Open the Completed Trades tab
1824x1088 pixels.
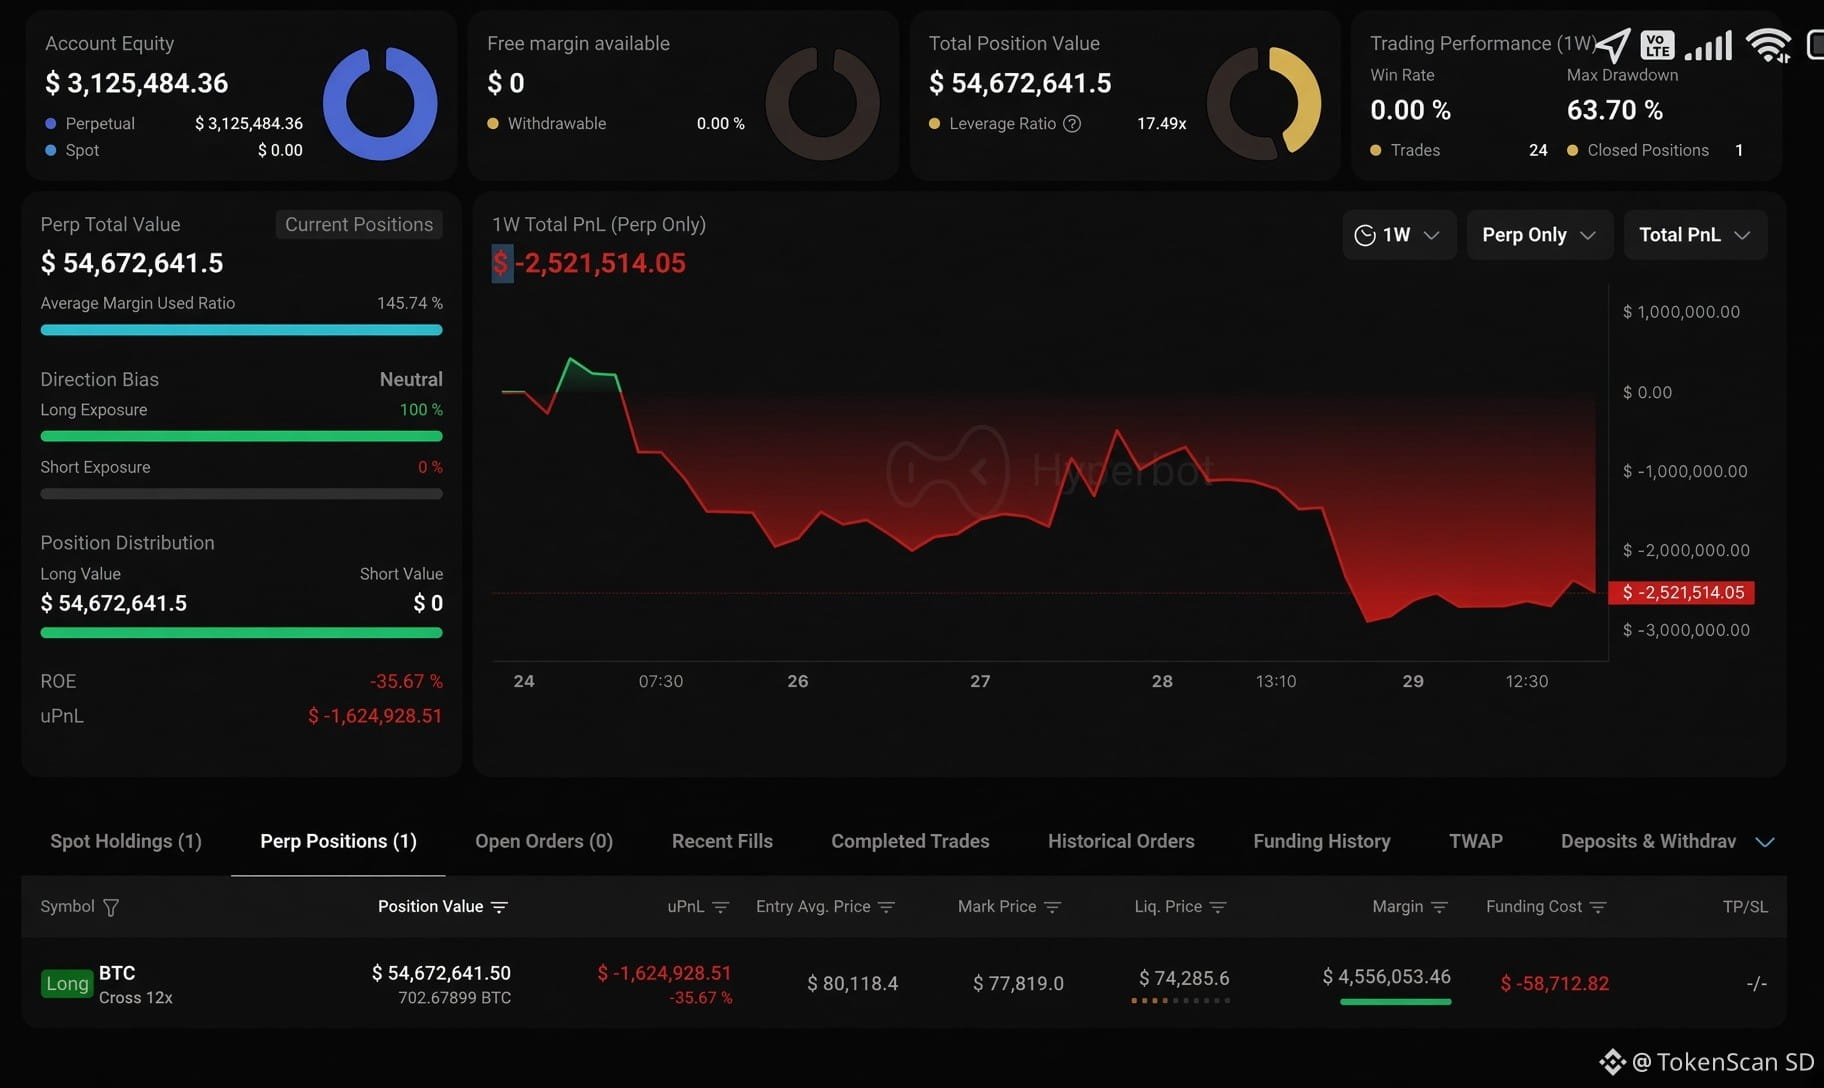910,841
